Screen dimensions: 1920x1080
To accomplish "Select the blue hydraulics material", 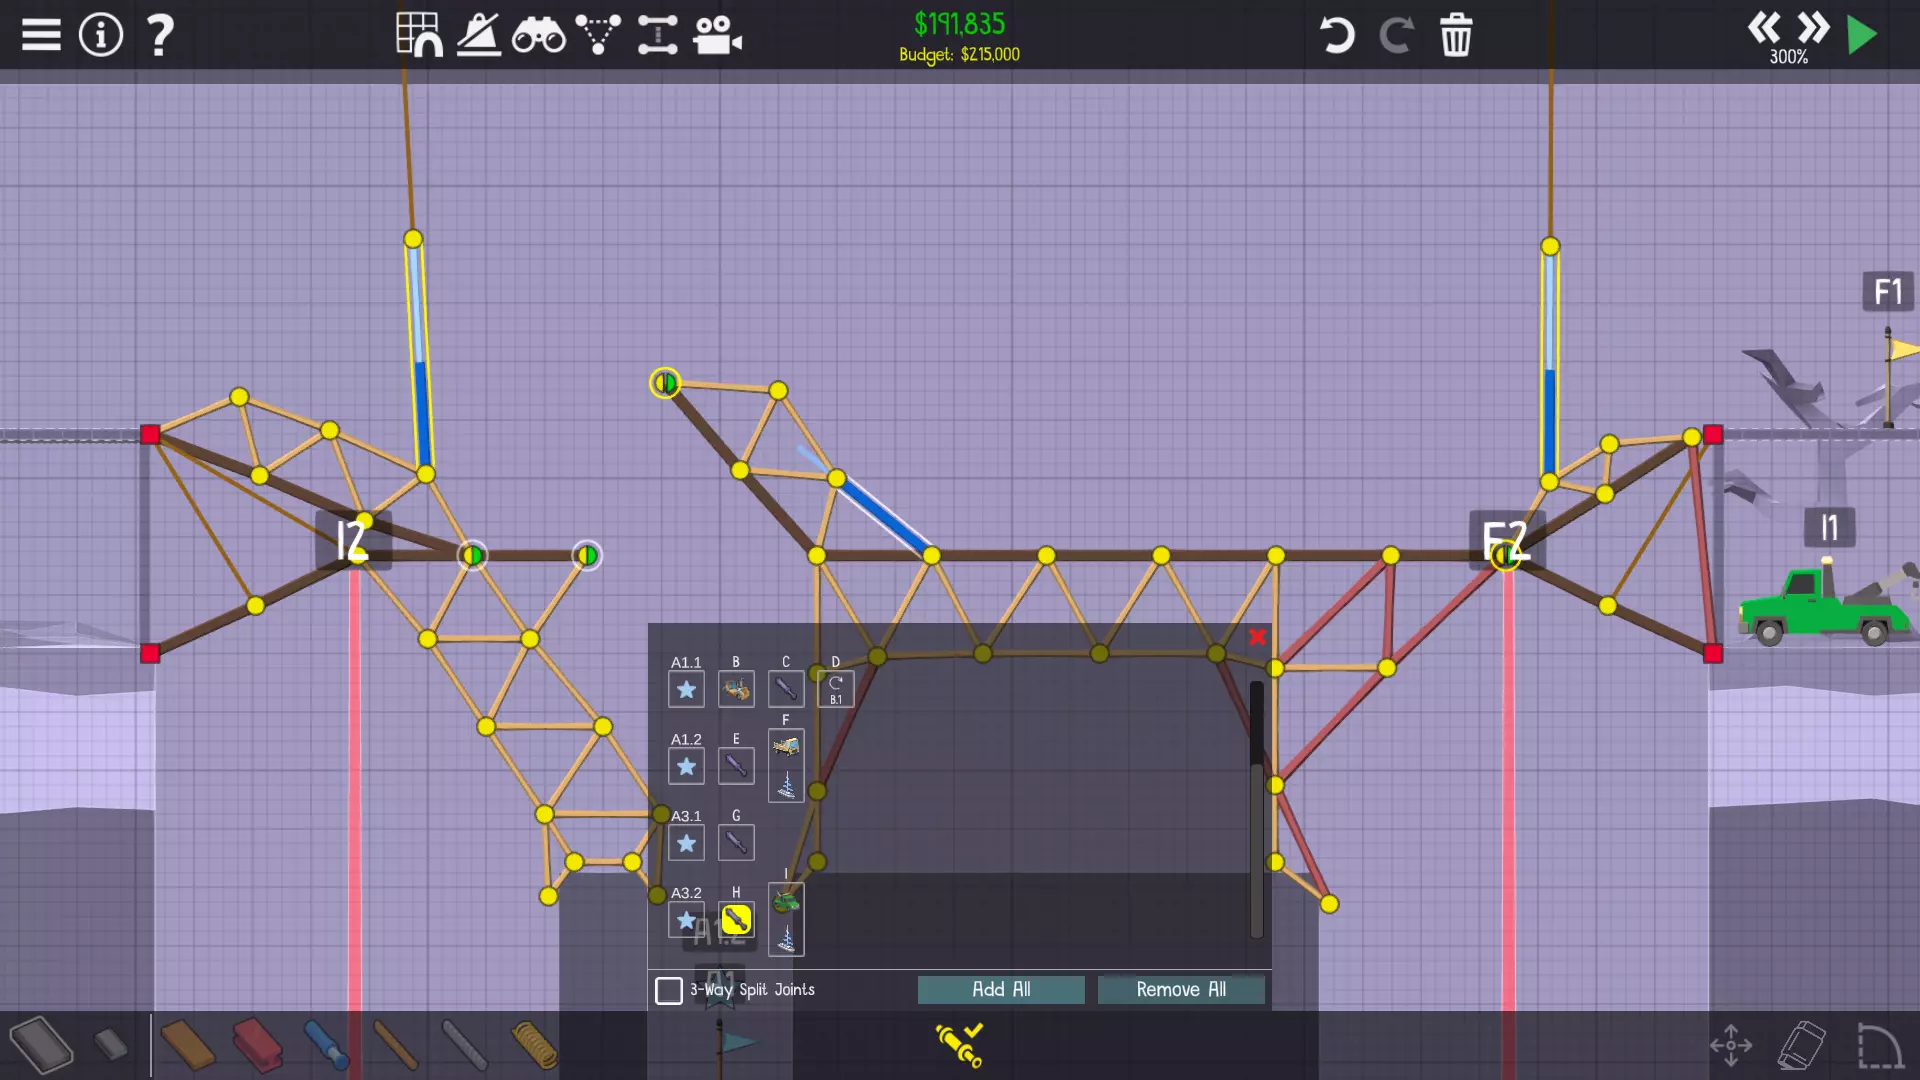I will 326,1045.
